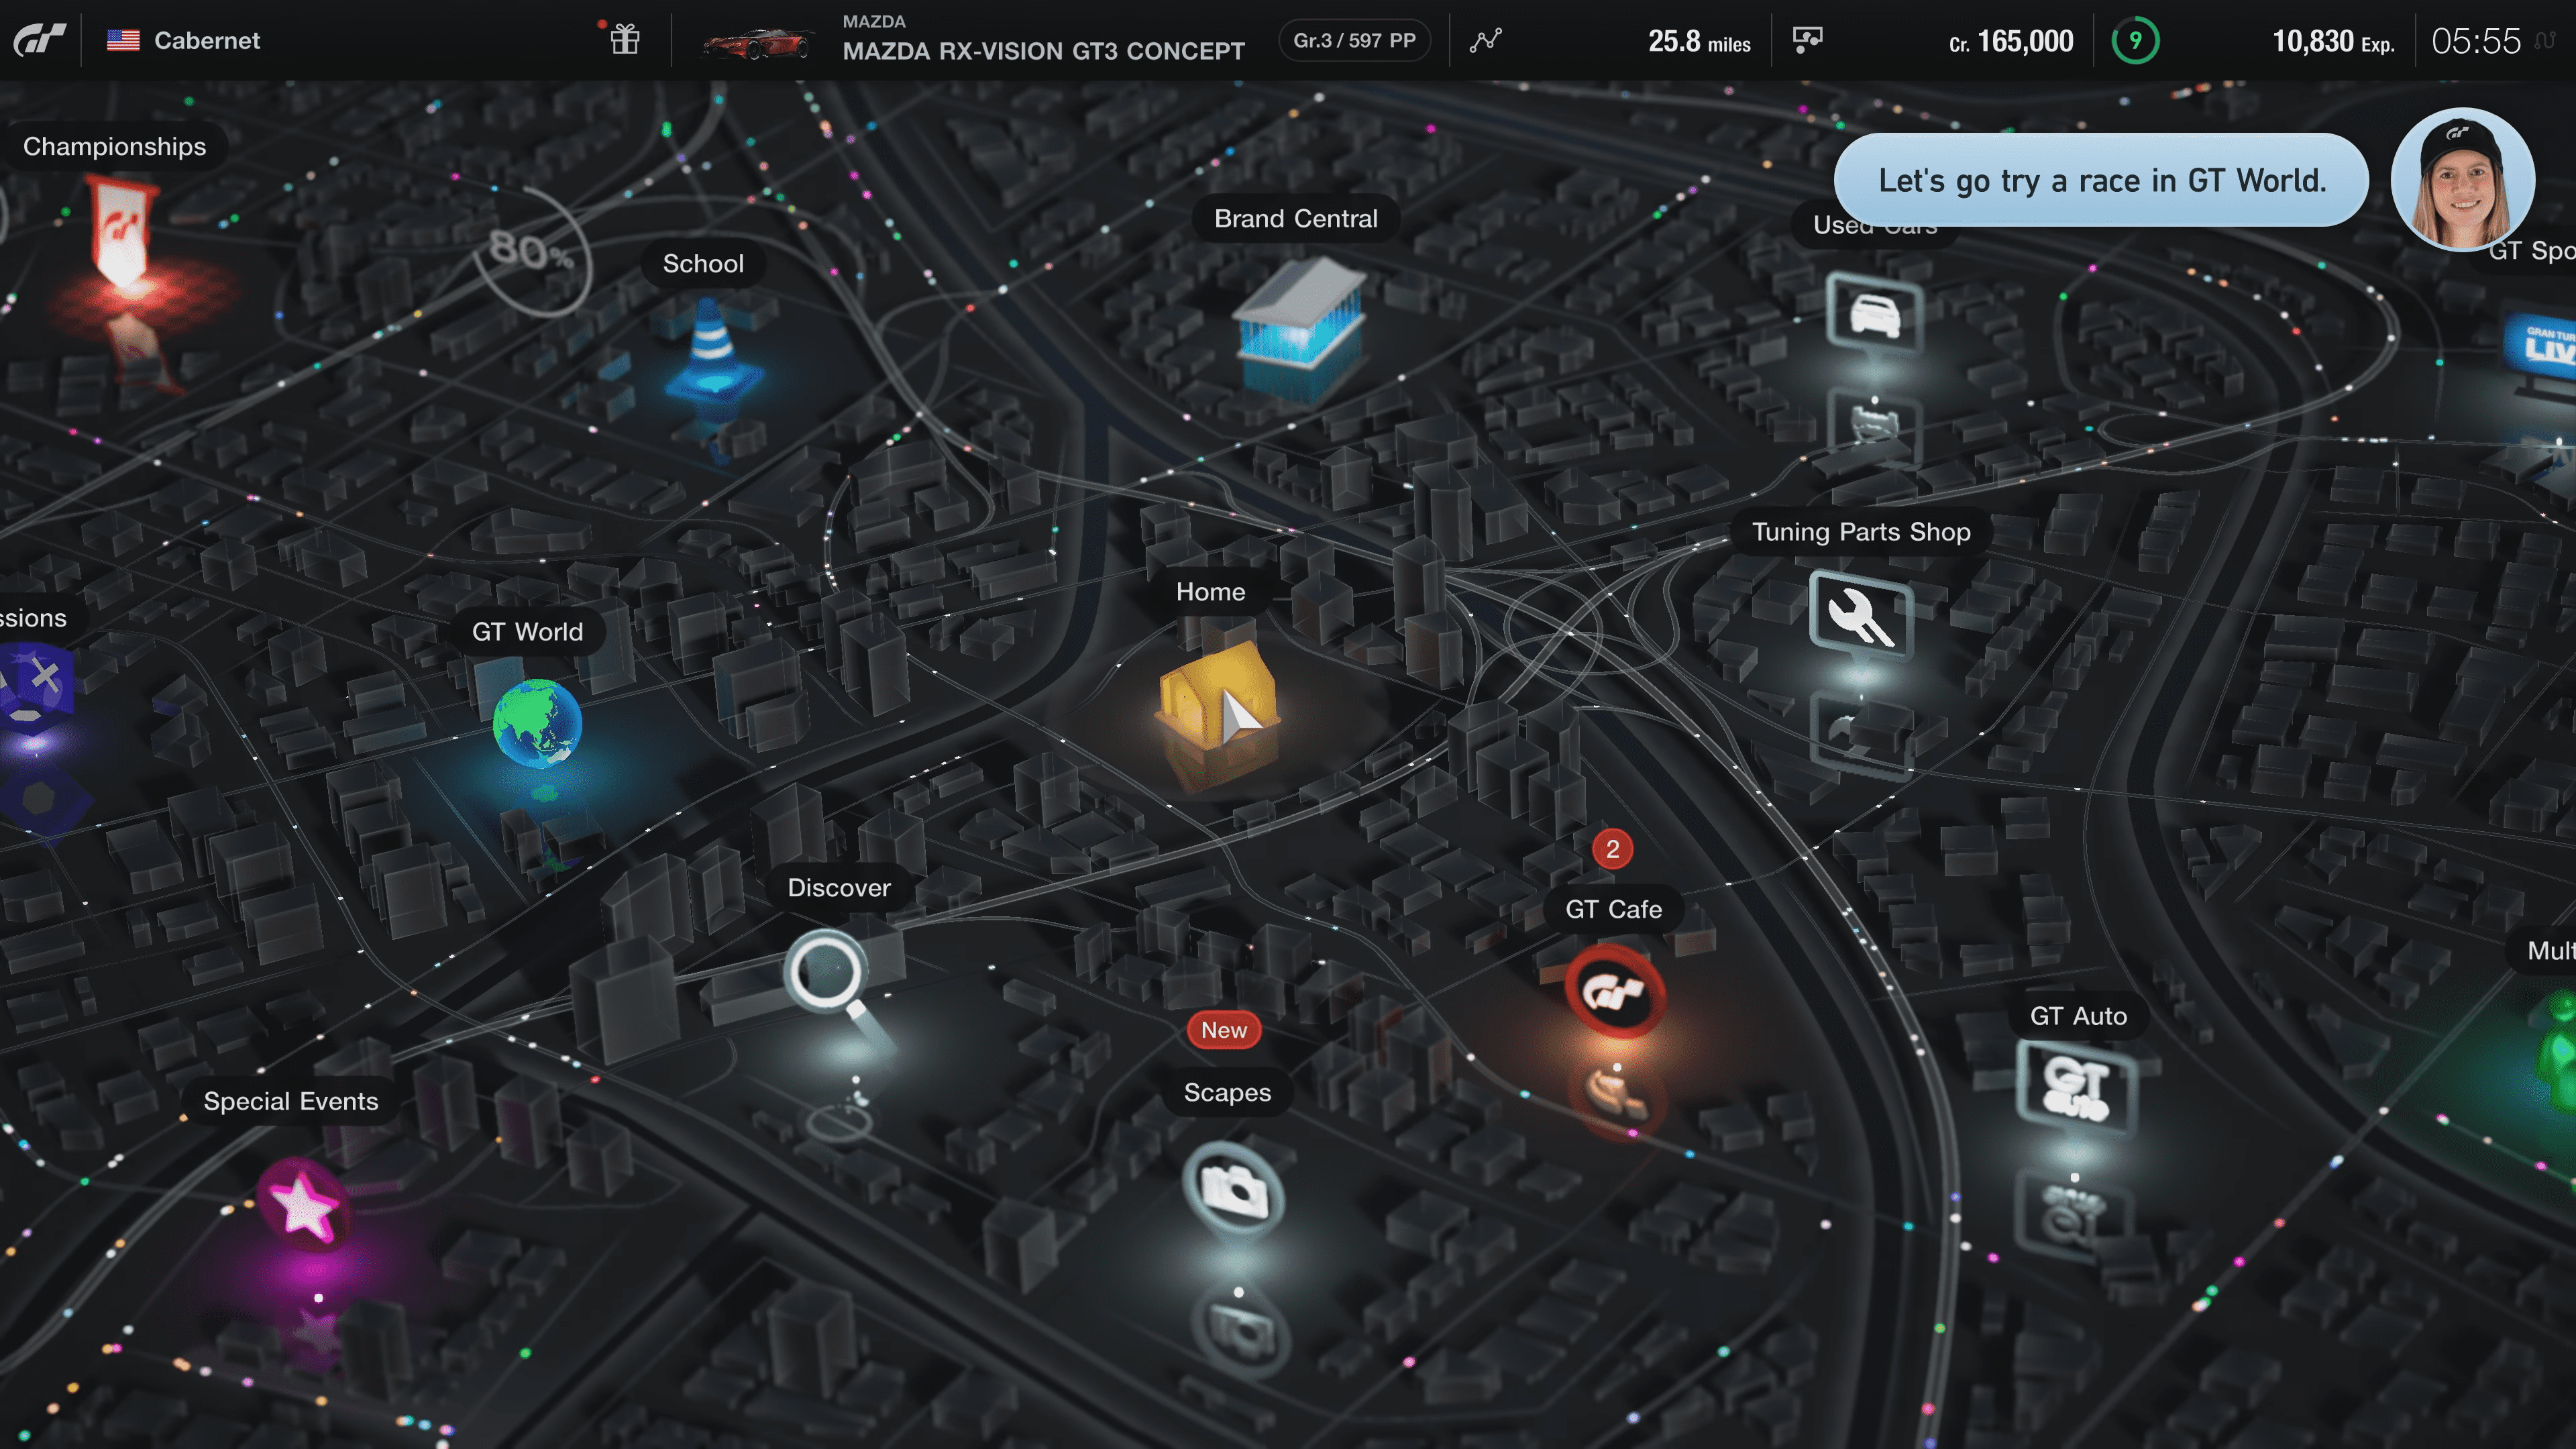
Task: Click the US flag next to Cabernet
Action: [x=123, y=40]
